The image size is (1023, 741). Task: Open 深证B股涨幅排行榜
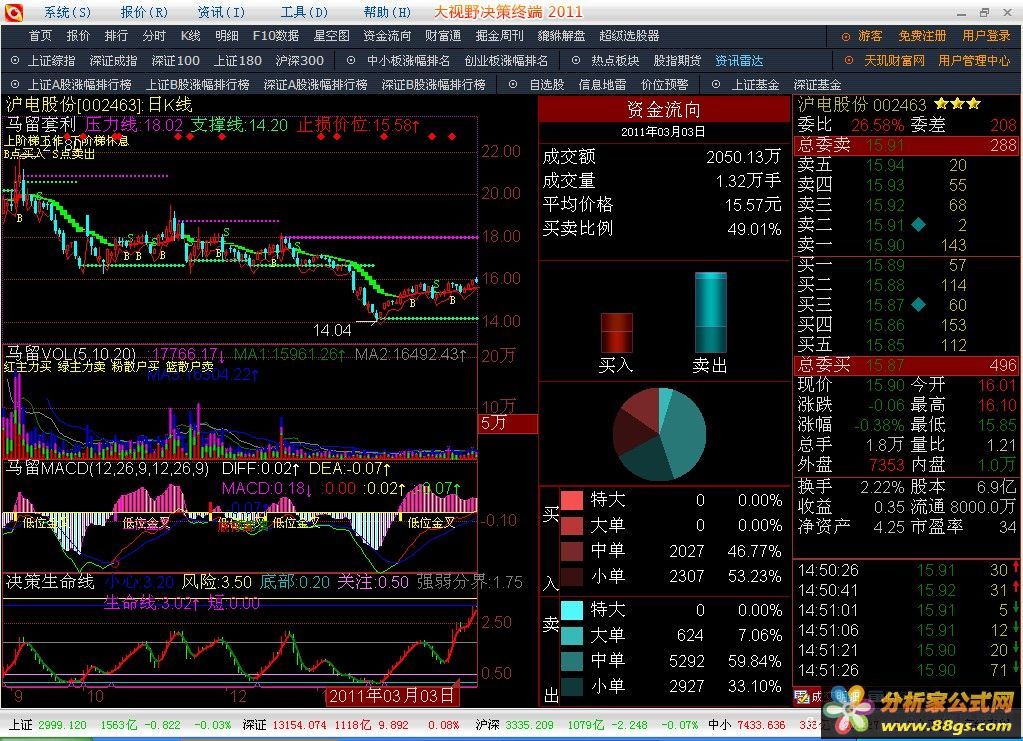tap(434, 85)
